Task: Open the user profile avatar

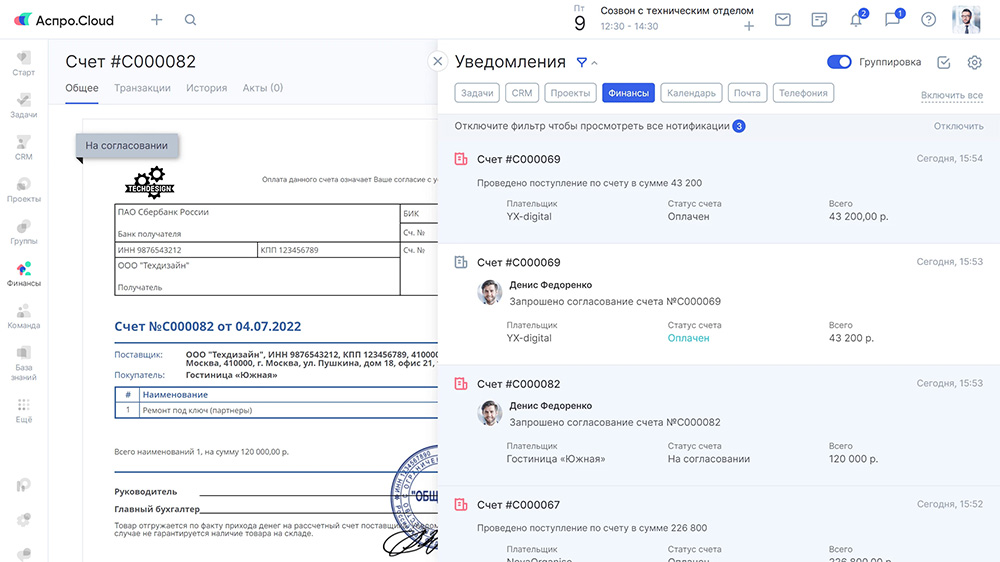Action: click(x=966, y=20)
